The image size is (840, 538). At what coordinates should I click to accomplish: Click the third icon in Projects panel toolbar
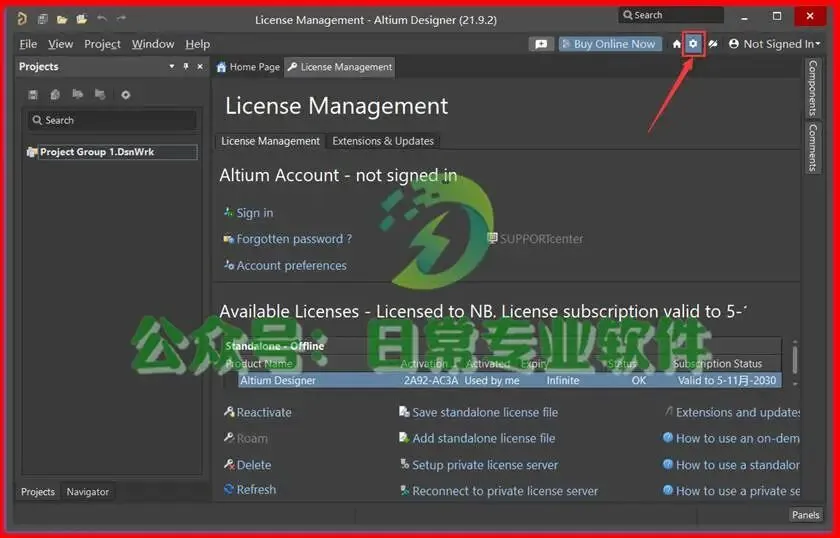coord(78,95)
